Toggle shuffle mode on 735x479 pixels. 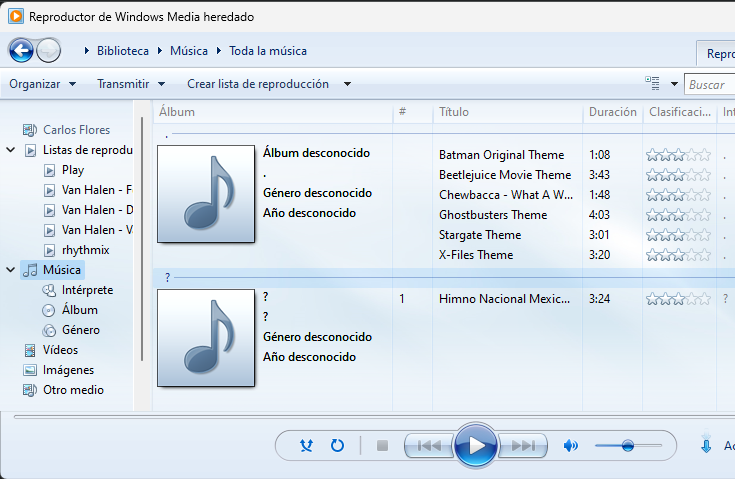[x=307, y=446]
